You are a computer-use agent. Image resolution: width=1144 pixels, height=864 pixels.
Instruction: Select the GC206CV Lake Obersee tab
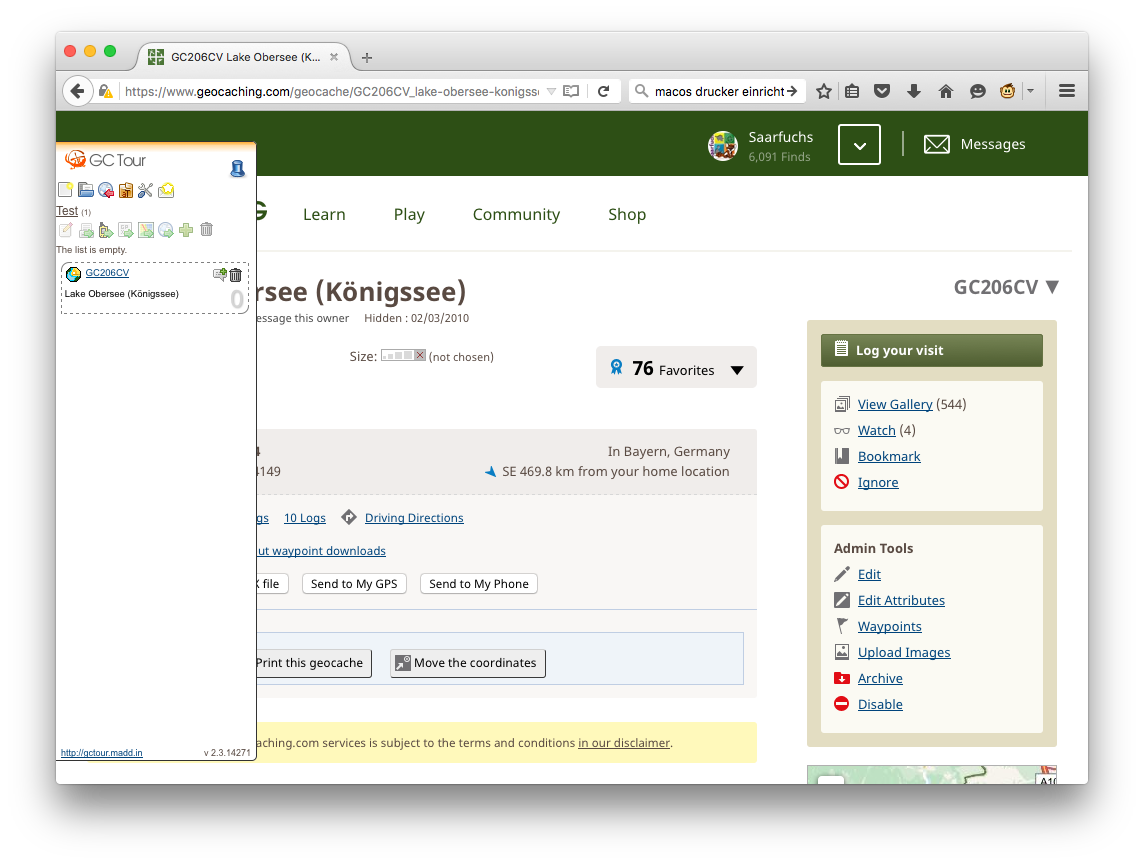coord(244,57)
